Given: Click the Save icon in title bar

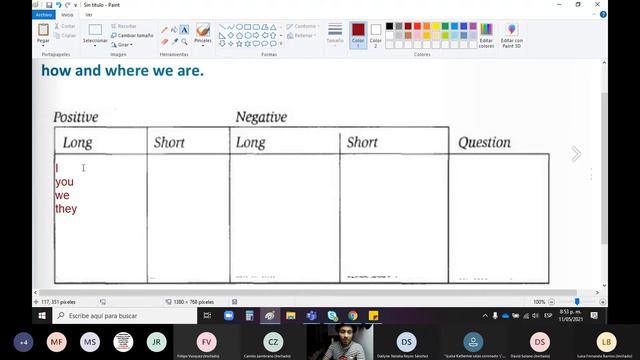Looking at the screenshot, I should coord(49,5).
